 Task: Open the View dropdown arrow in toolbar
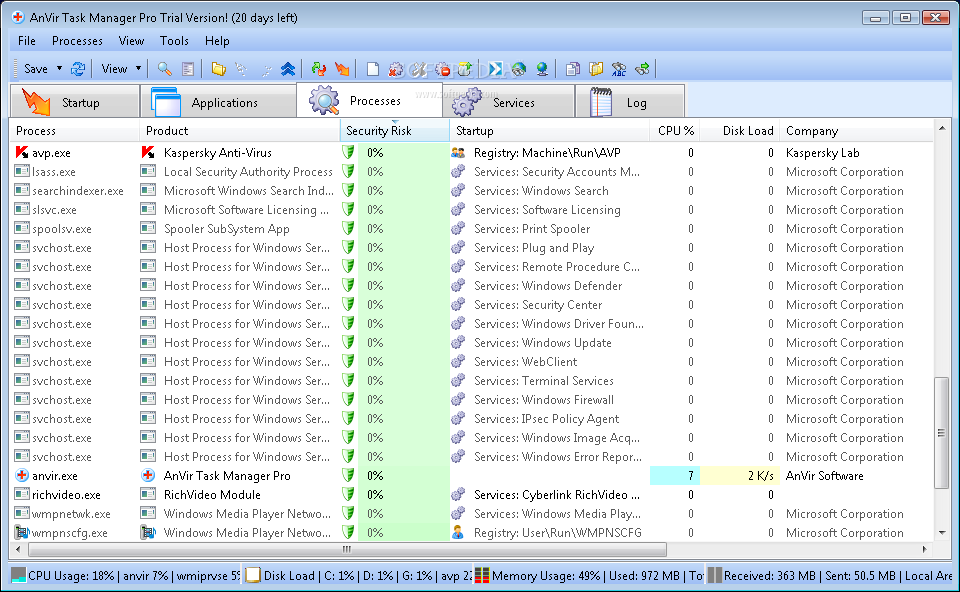pyautogui.click(x=138, y=69)
